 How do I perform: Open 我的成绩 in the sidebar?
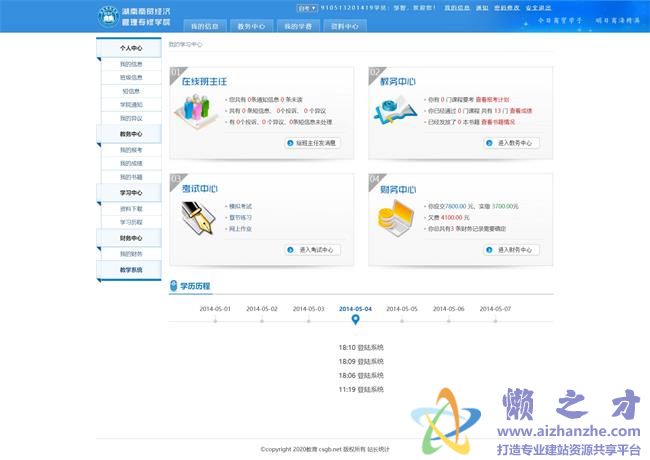click(x=131, y=163)
